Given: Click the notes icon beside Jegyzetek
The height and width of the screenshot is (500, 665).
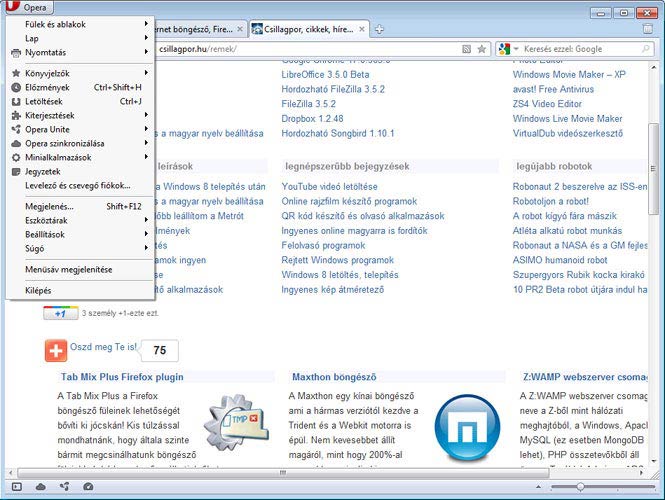Looking at the screenshot, I should [x=16, y=172].
